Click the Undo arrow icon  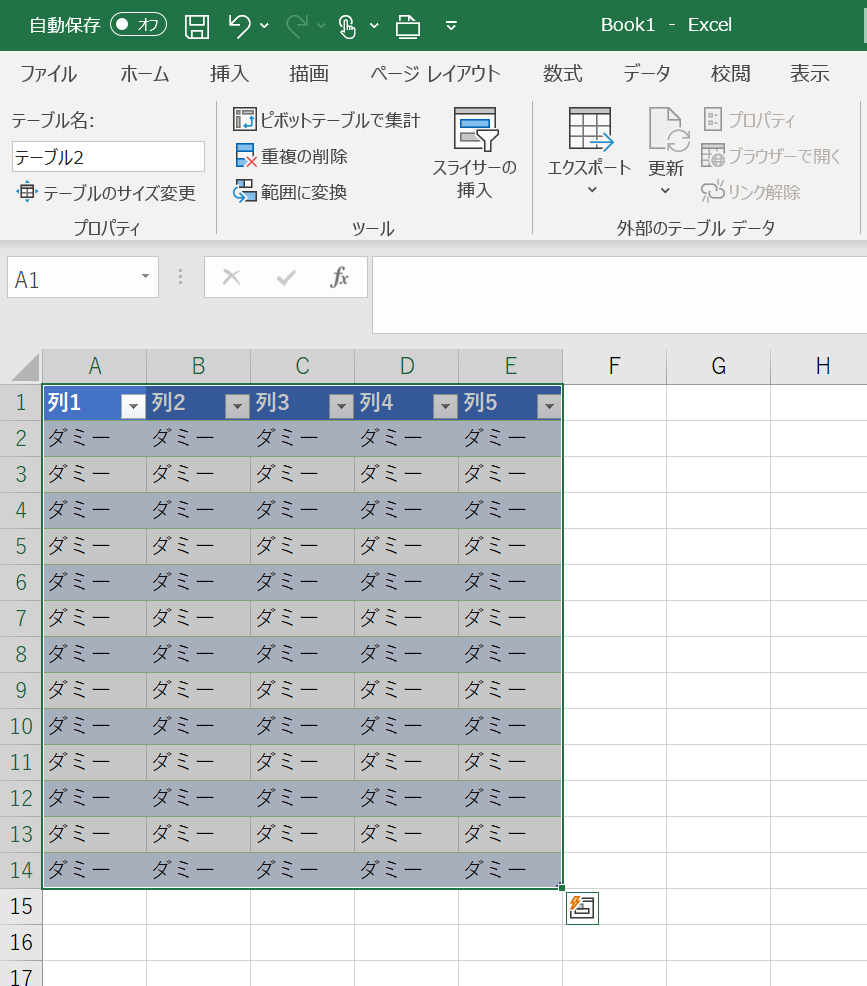(x=240, y=25)
